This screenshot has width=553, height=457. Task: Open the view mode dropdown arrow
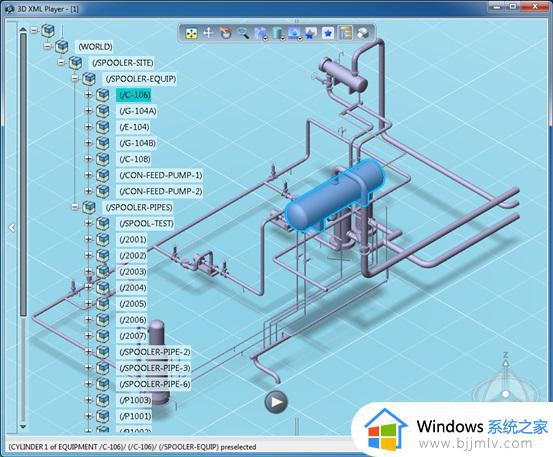coord(266,38)
